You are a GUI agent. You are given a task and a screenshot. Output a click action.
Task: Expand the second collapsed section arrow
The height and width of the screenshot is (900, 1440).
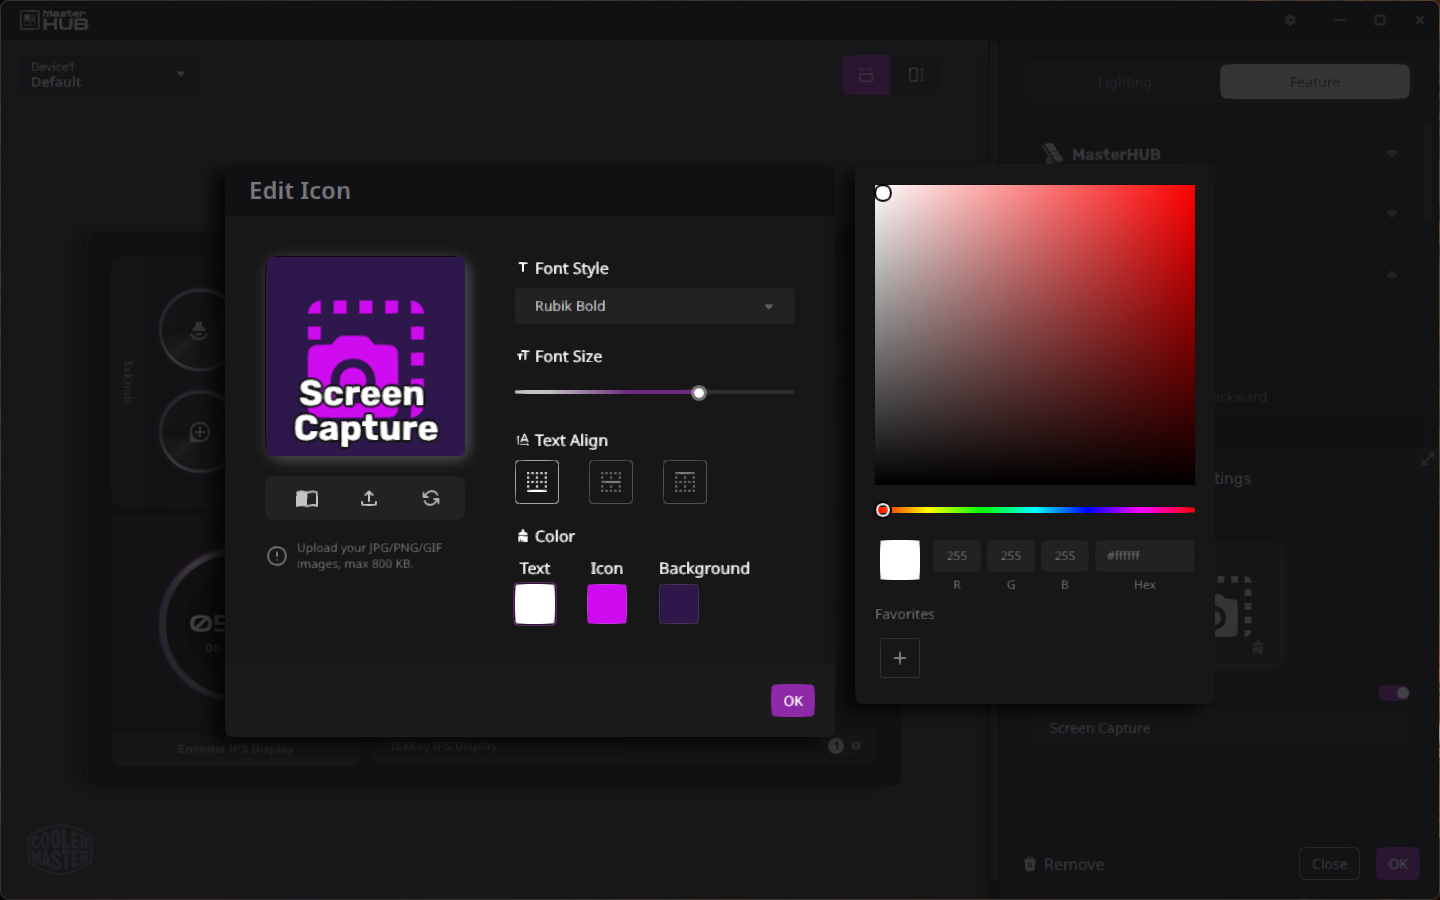point(1392,214)
